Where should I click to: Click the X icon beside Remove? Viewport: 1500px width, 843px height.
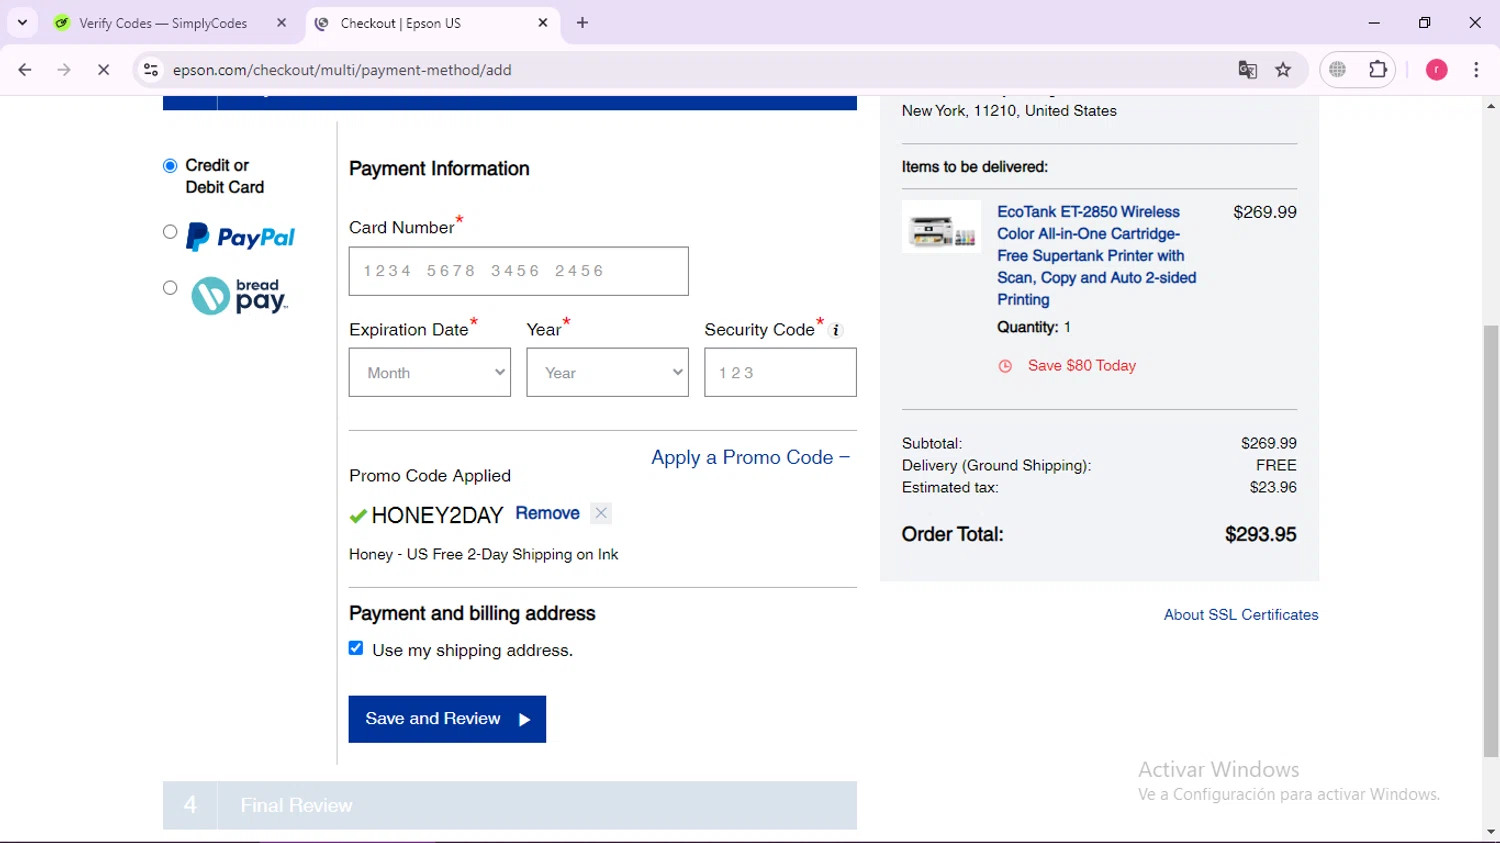pyautogui.click(x=601, y=513)
